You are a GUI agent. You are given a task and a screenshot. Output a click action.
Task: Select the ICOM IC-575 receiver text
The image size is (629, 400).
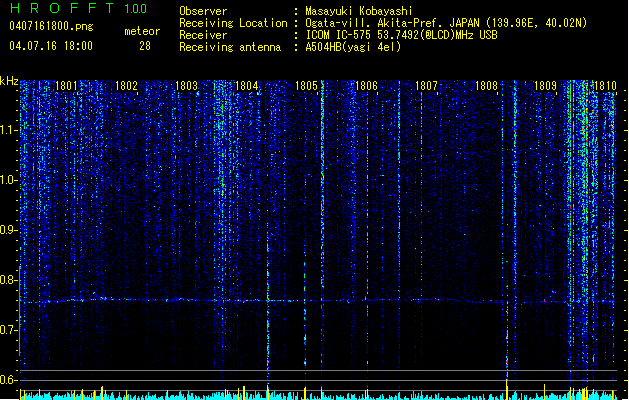[401, 35]
